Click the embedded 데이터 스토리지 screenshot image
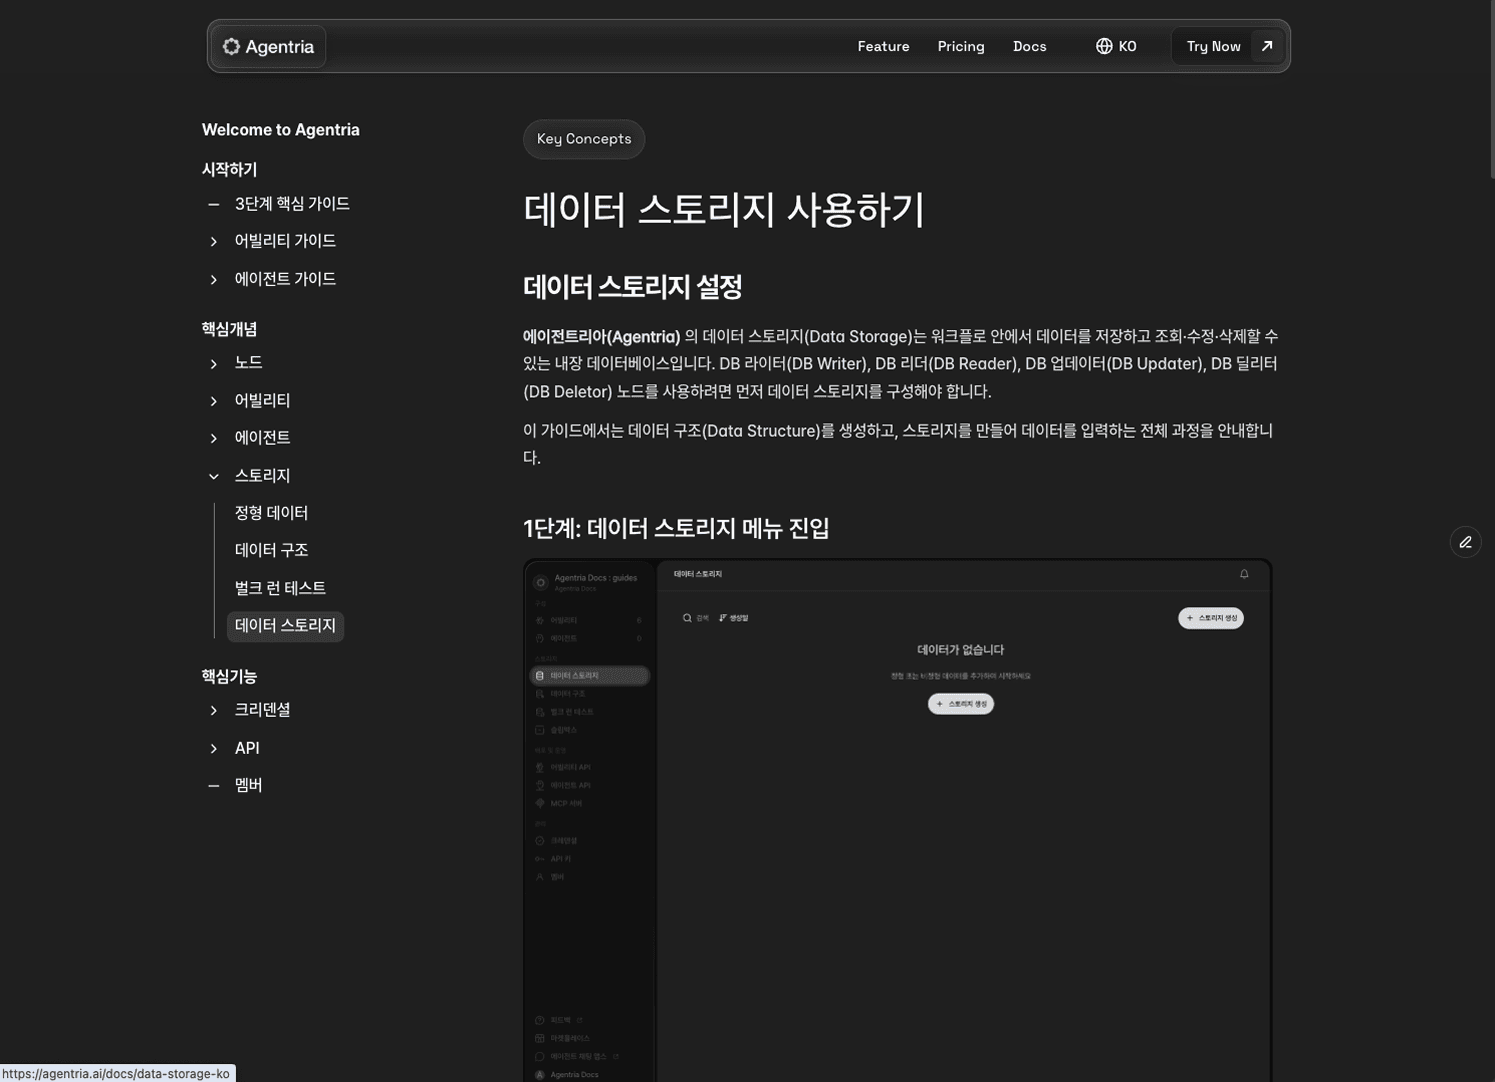The height and width of the screenshot is (1082, 1495). [898, 820]
